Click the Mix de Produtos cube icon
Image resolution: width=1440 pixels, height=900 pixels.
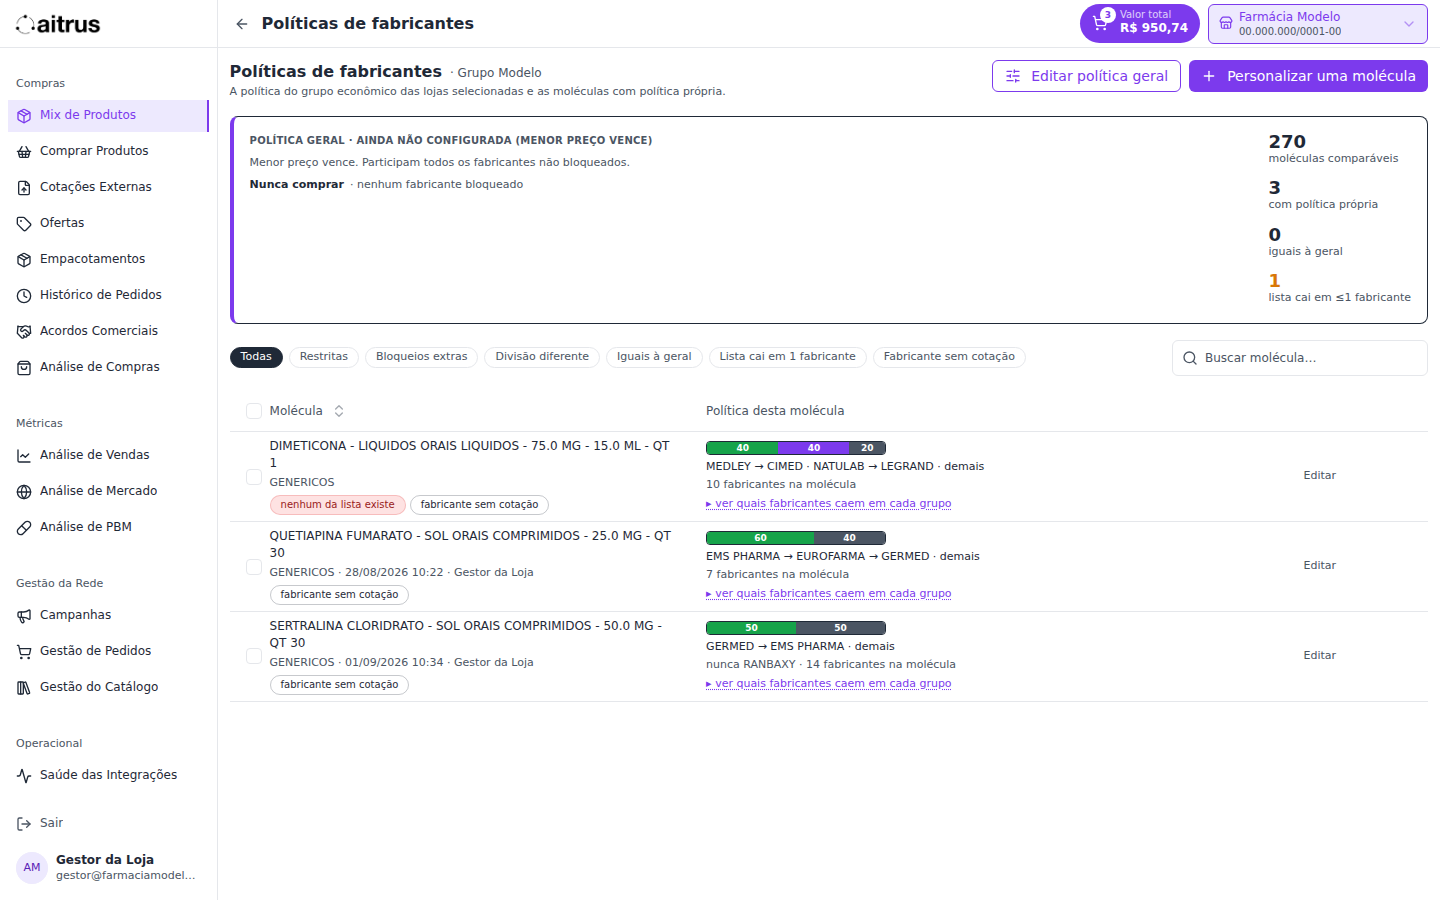tap(24, 116)
